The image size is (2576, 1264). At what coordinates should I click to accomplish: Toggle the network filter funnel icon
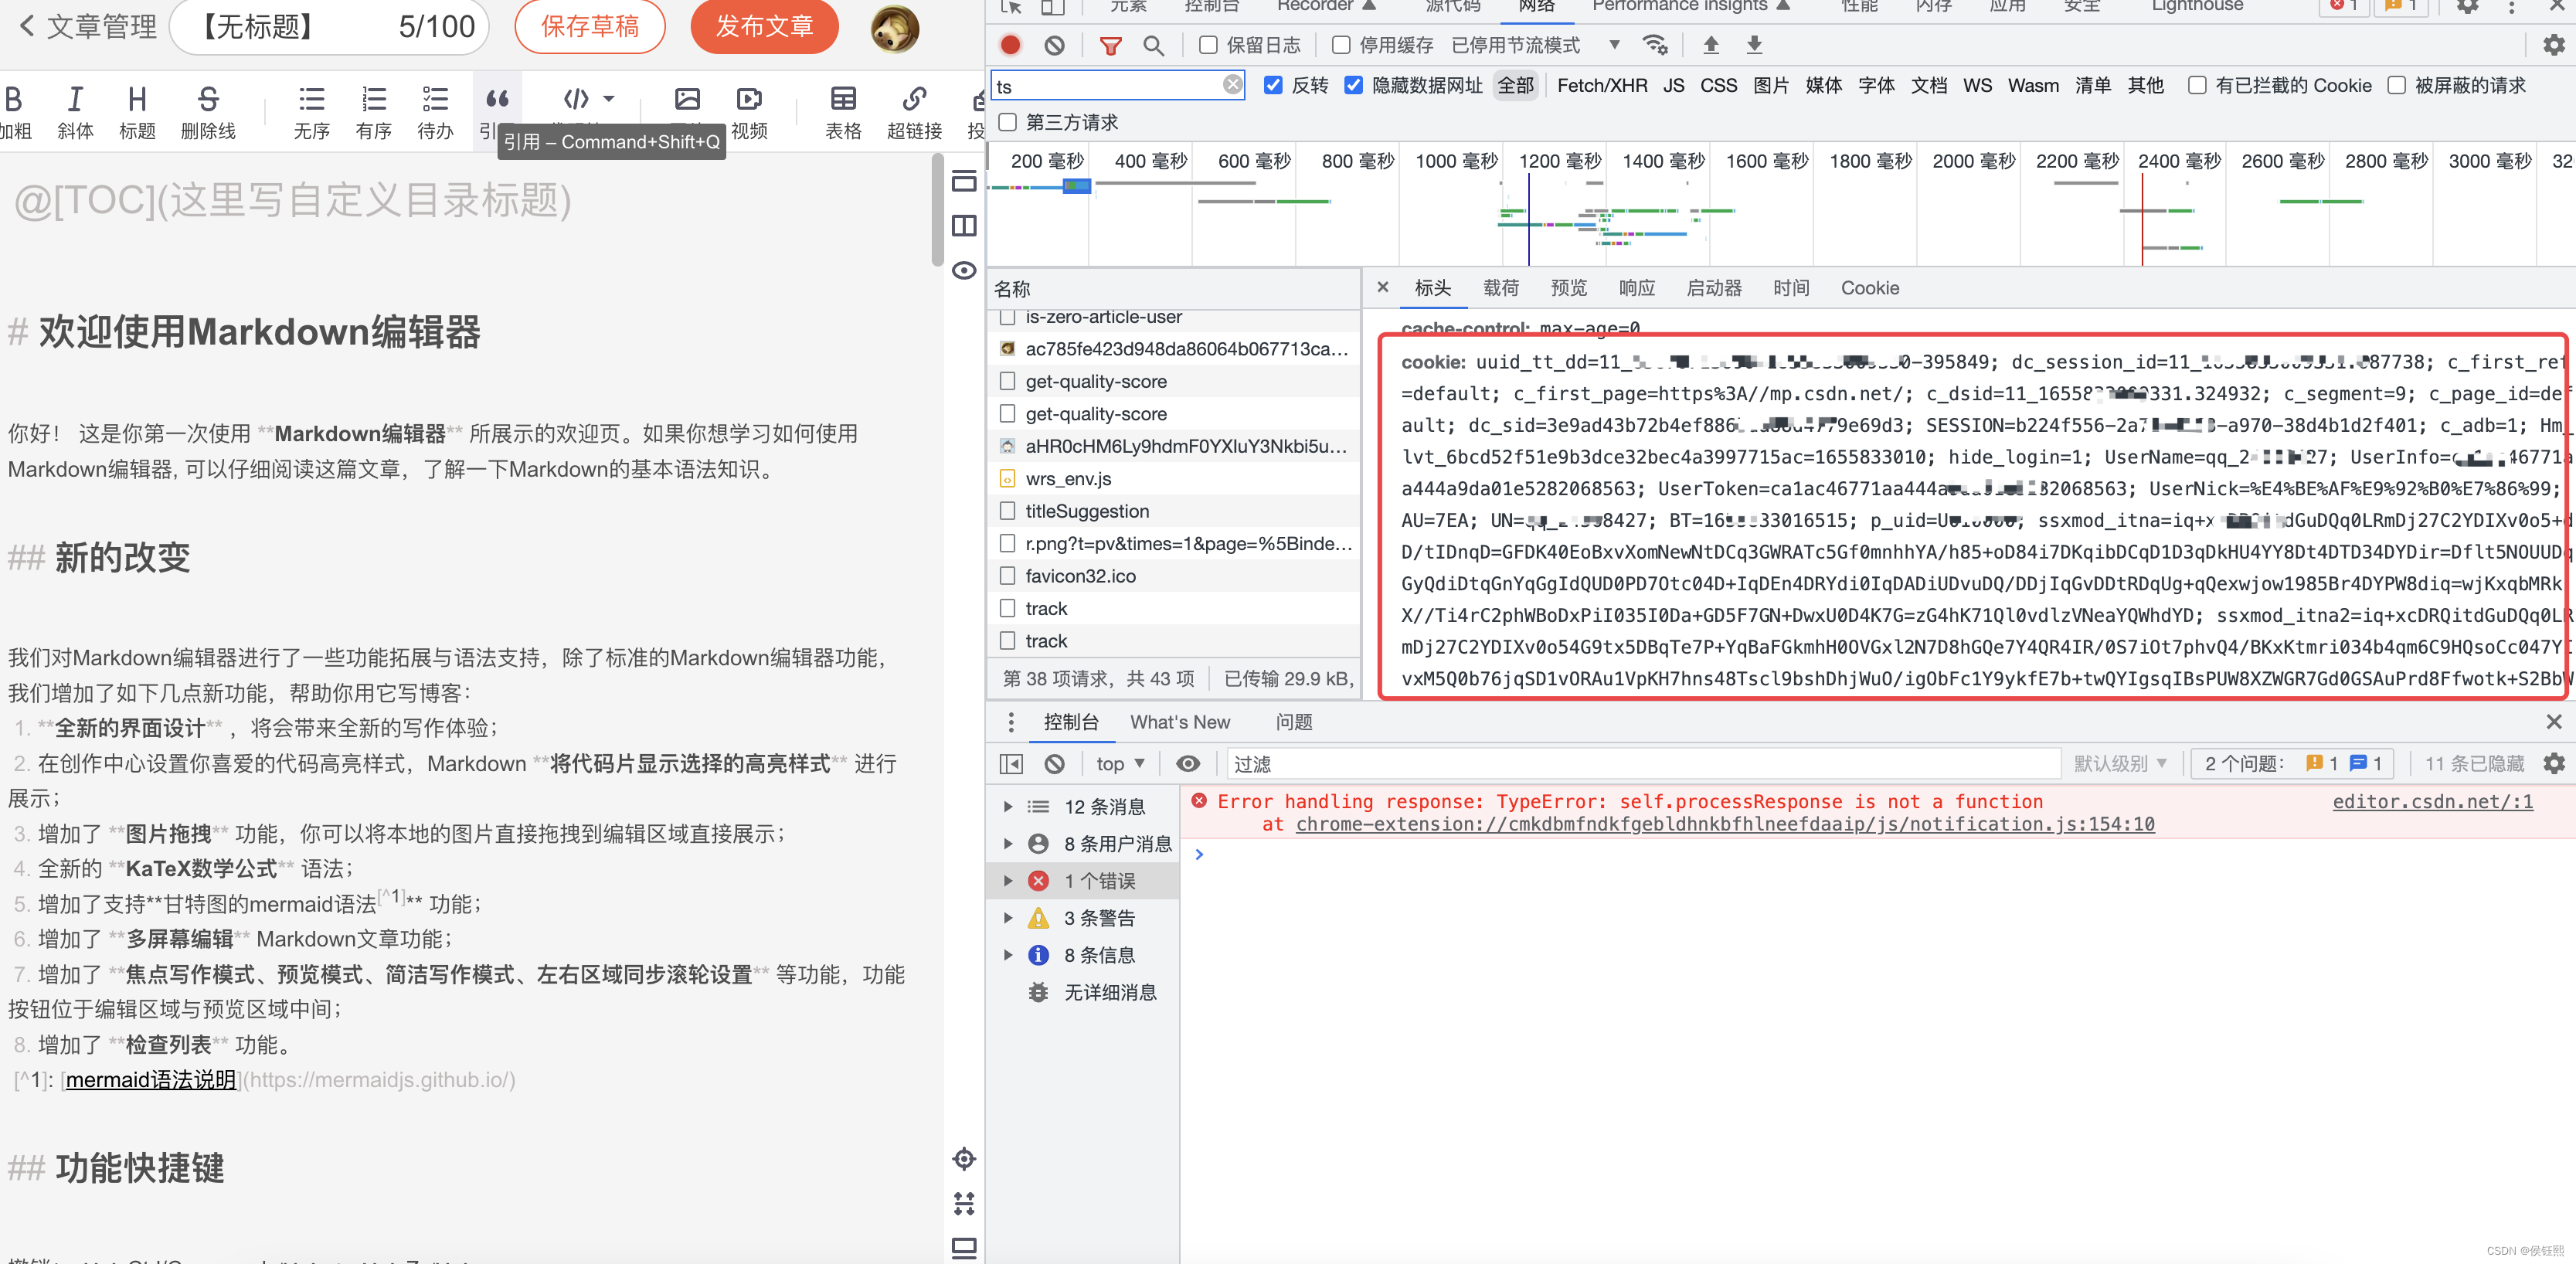click(x=1110, y=45)
